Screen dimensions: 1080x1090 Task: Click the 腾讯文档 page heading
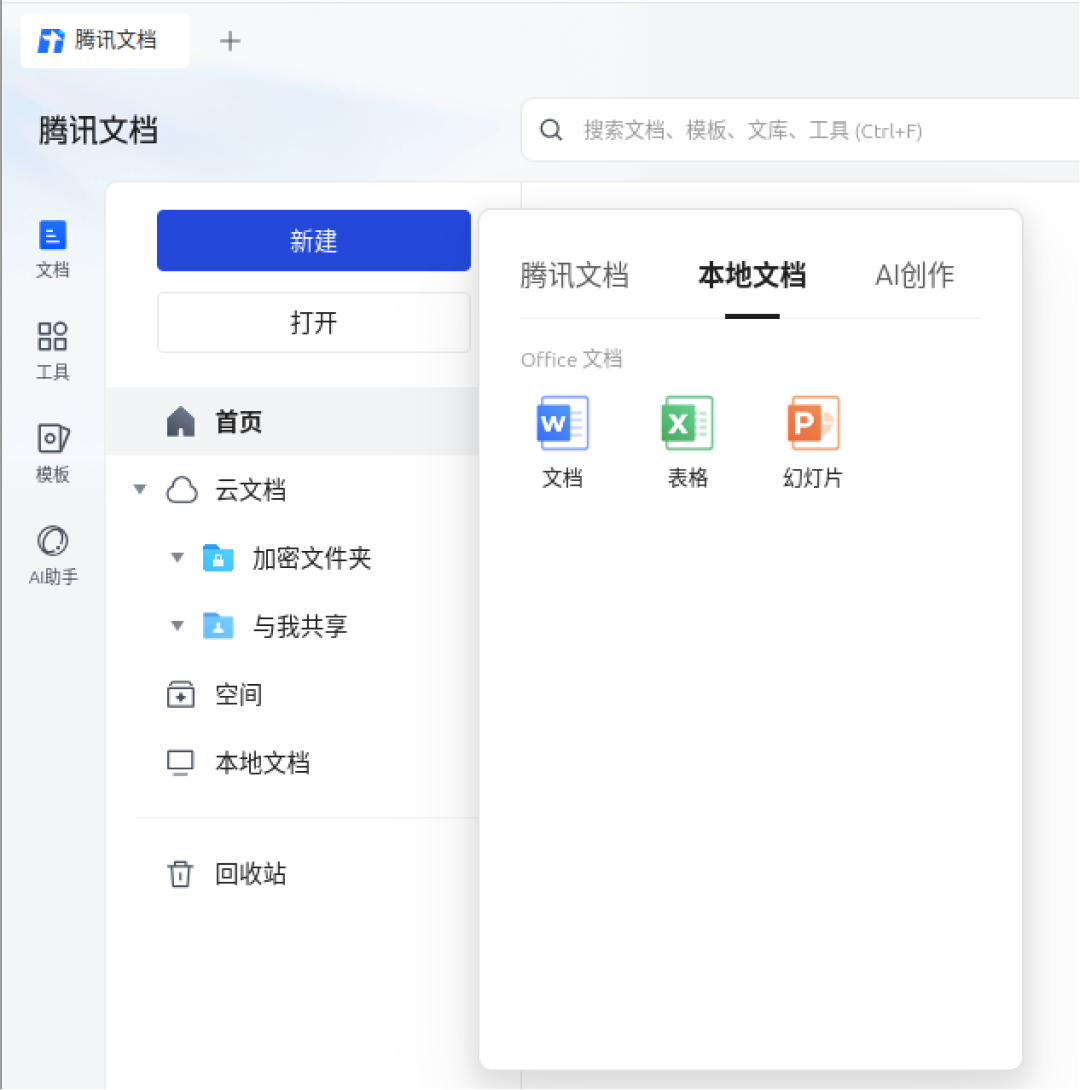tap(98, 130)
